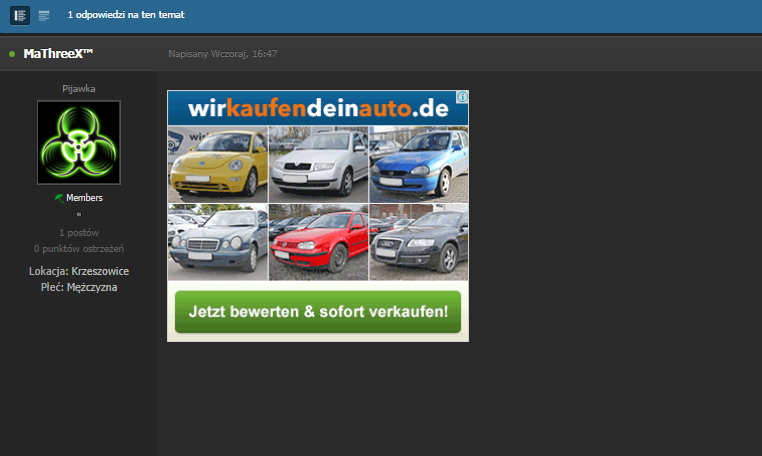Open the MaThreeX™ user profile link
The height and width of the screenshot is (456, 762).
58,53
